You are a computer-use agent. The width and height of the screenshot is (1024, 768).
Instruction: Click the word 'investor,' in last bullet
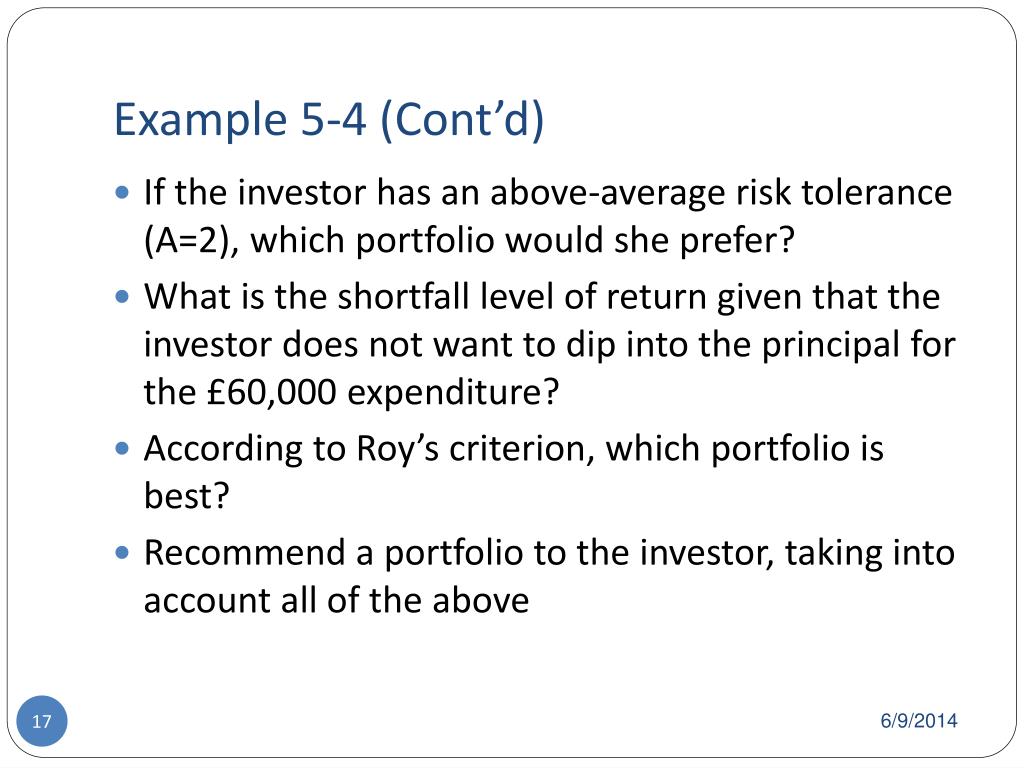[707, 552]
